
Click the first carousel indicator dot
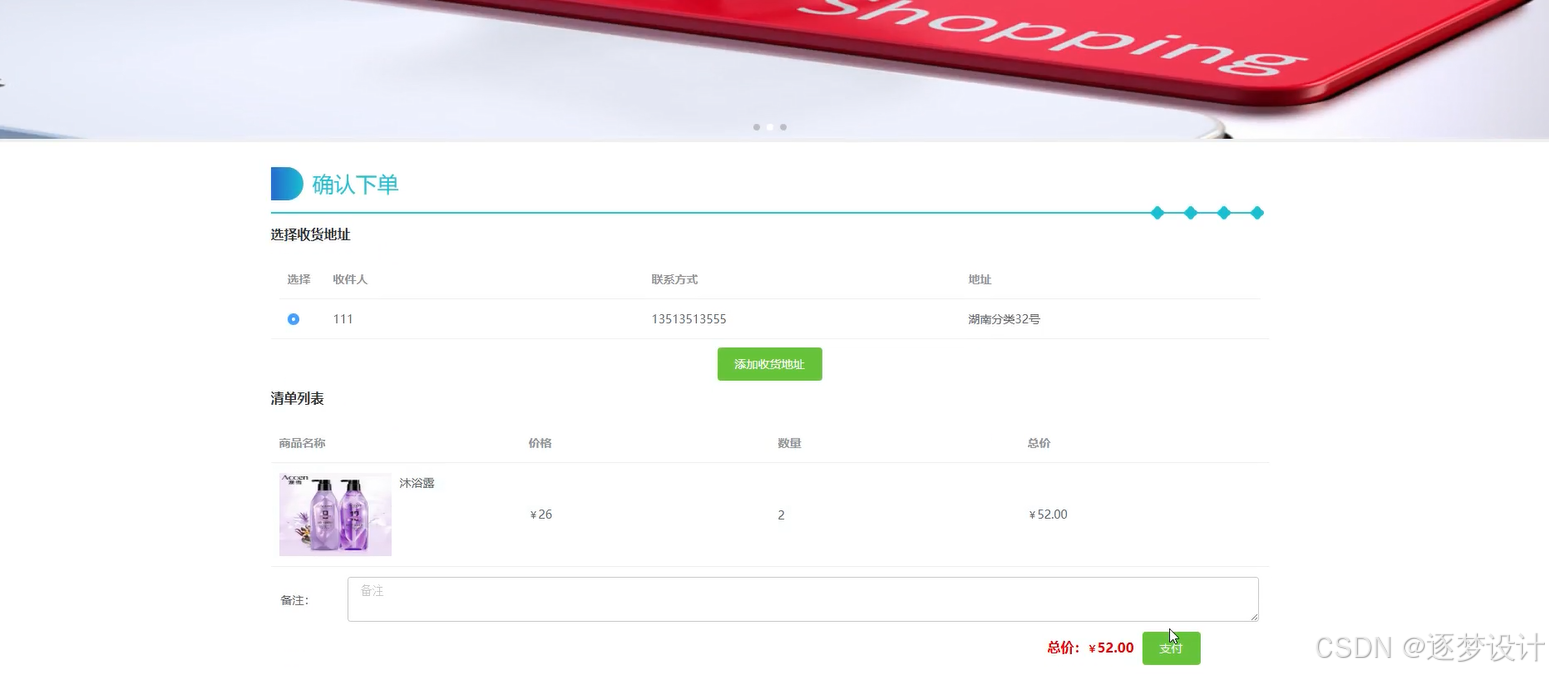pyautogui.click(x=756, y=127)
